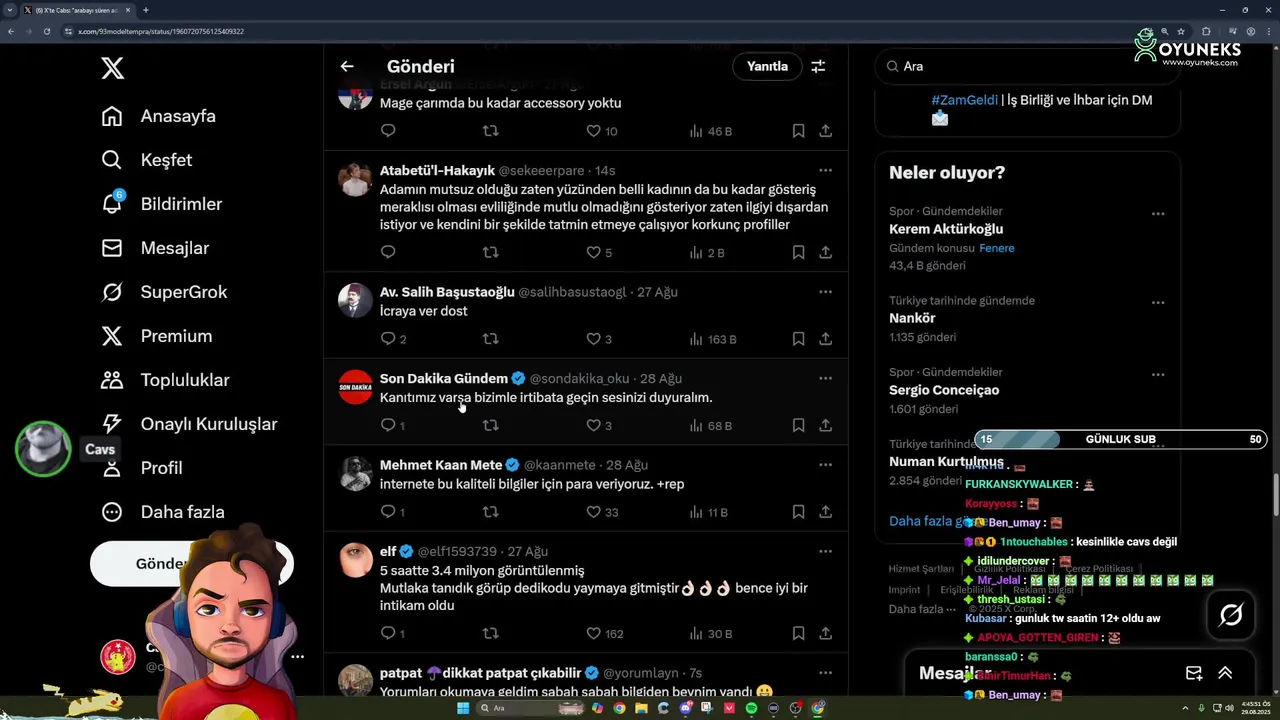Open the Profil sidebar item
Viewport: 1280px width, 720px height.
(x=141, y=468)
